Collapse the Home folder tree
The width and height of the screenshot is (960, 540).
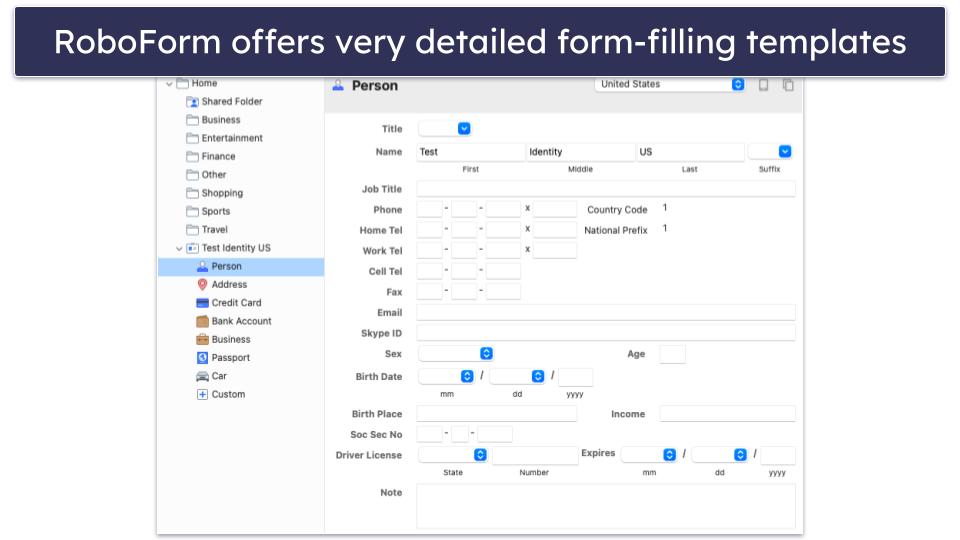click(x=170, y=84)
